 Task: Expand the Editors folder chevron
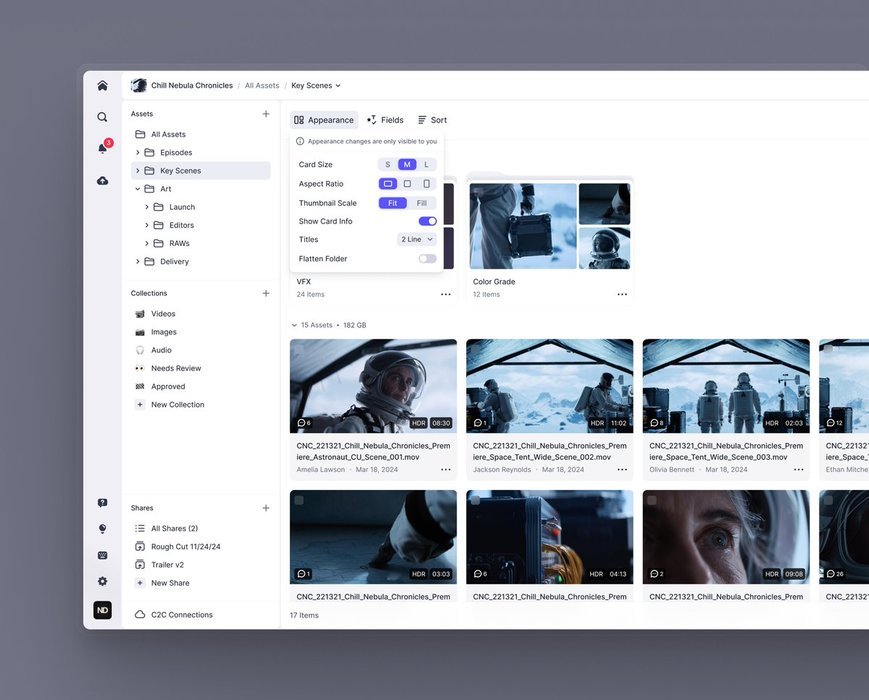coord(147,225)
